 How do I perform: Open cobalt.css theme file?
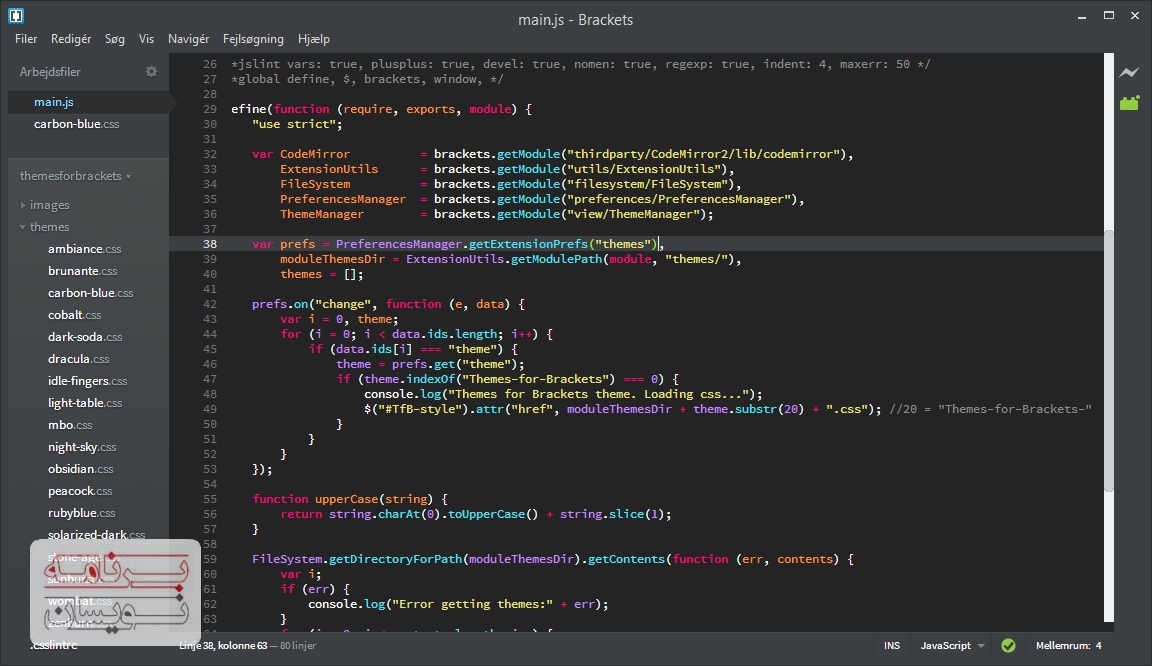[74, 315]
